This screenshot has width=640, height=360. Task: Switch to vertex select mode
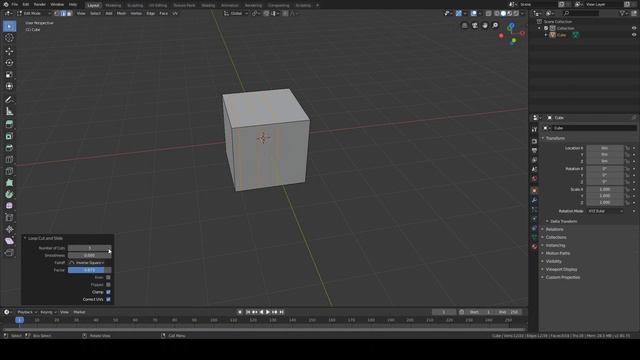pyautogui.click(x=57, y=13)
